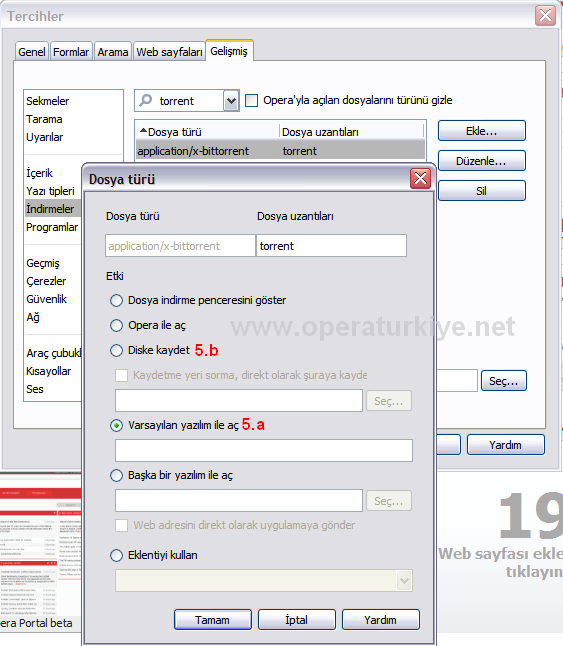Open the Genel tab

[32, 52]
